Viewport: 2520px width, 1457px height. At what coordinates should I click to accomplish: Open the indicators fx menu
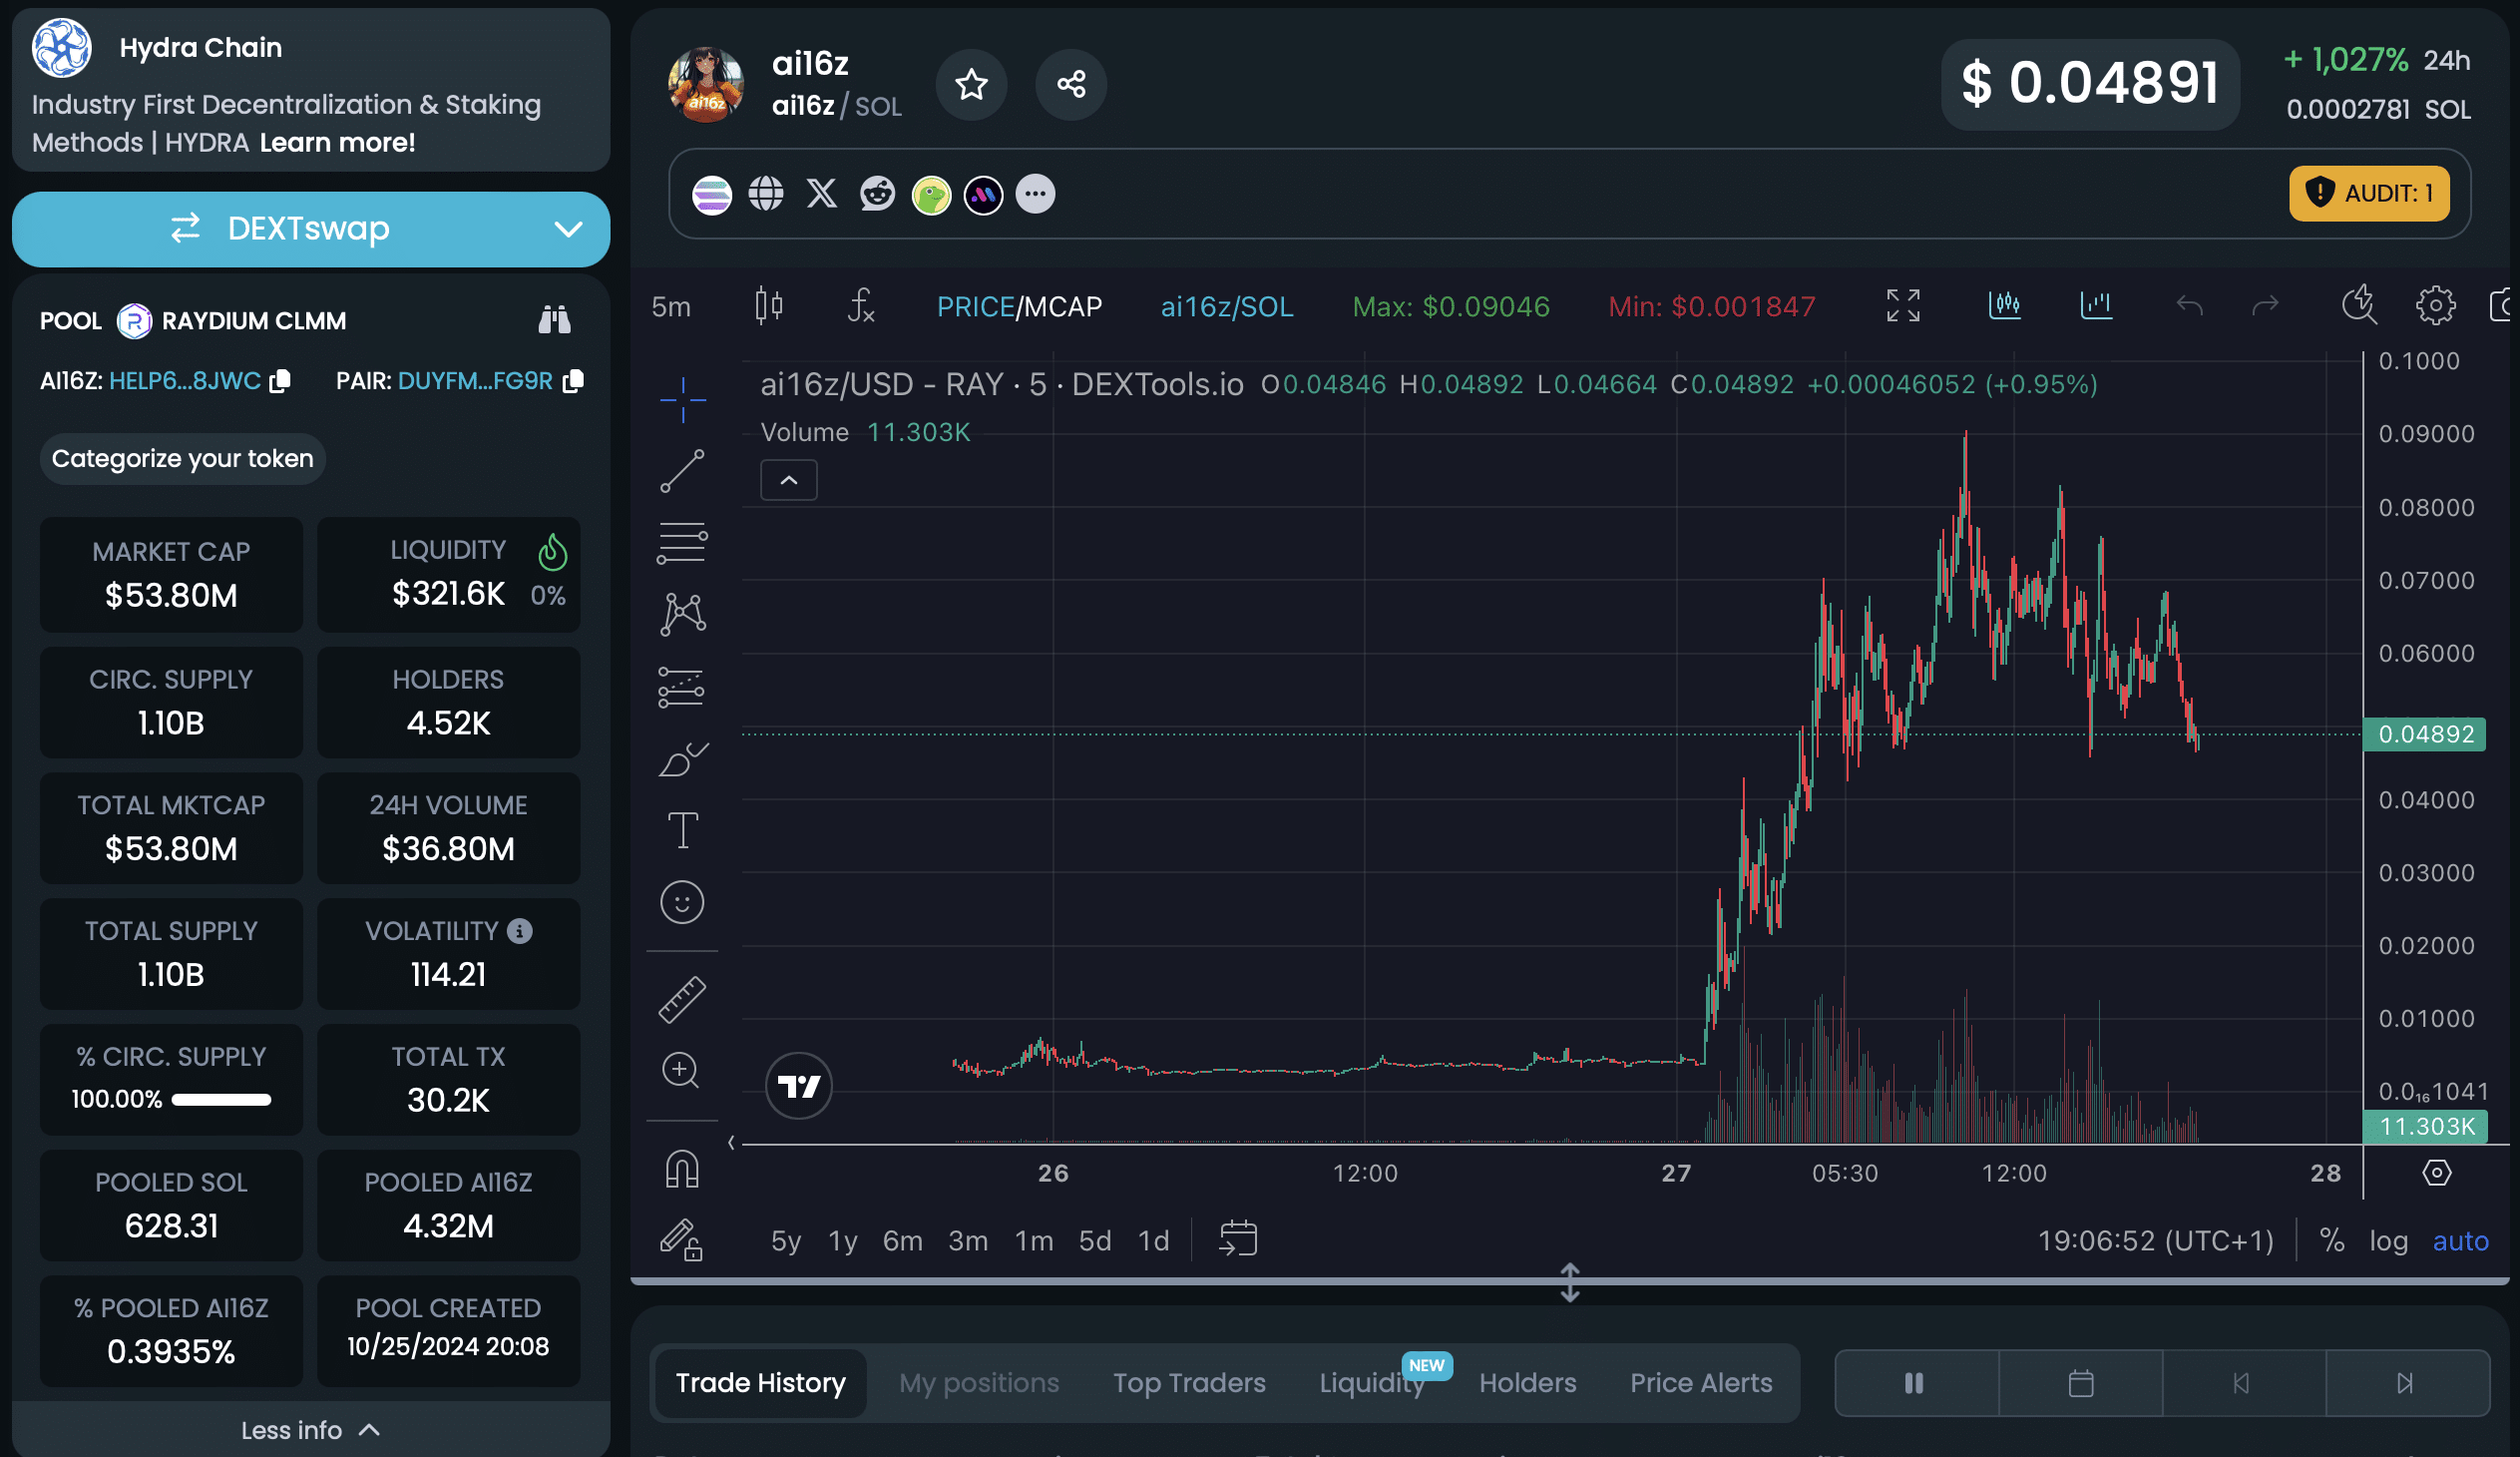[x=861, y=306]
